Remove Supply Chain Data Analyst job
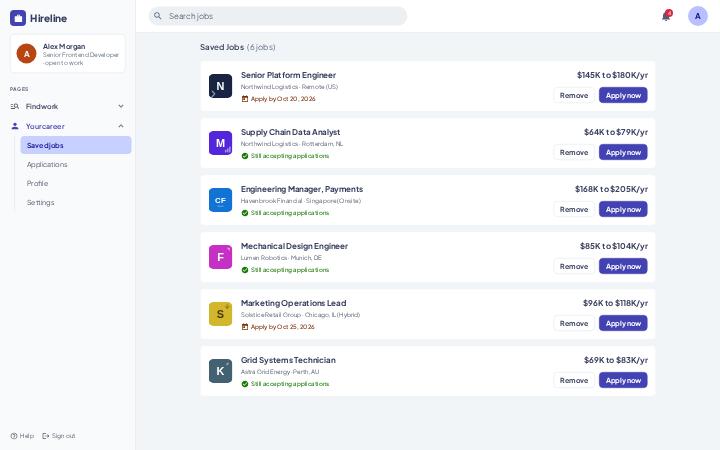 pyautogui.click(x=574, y=152)
